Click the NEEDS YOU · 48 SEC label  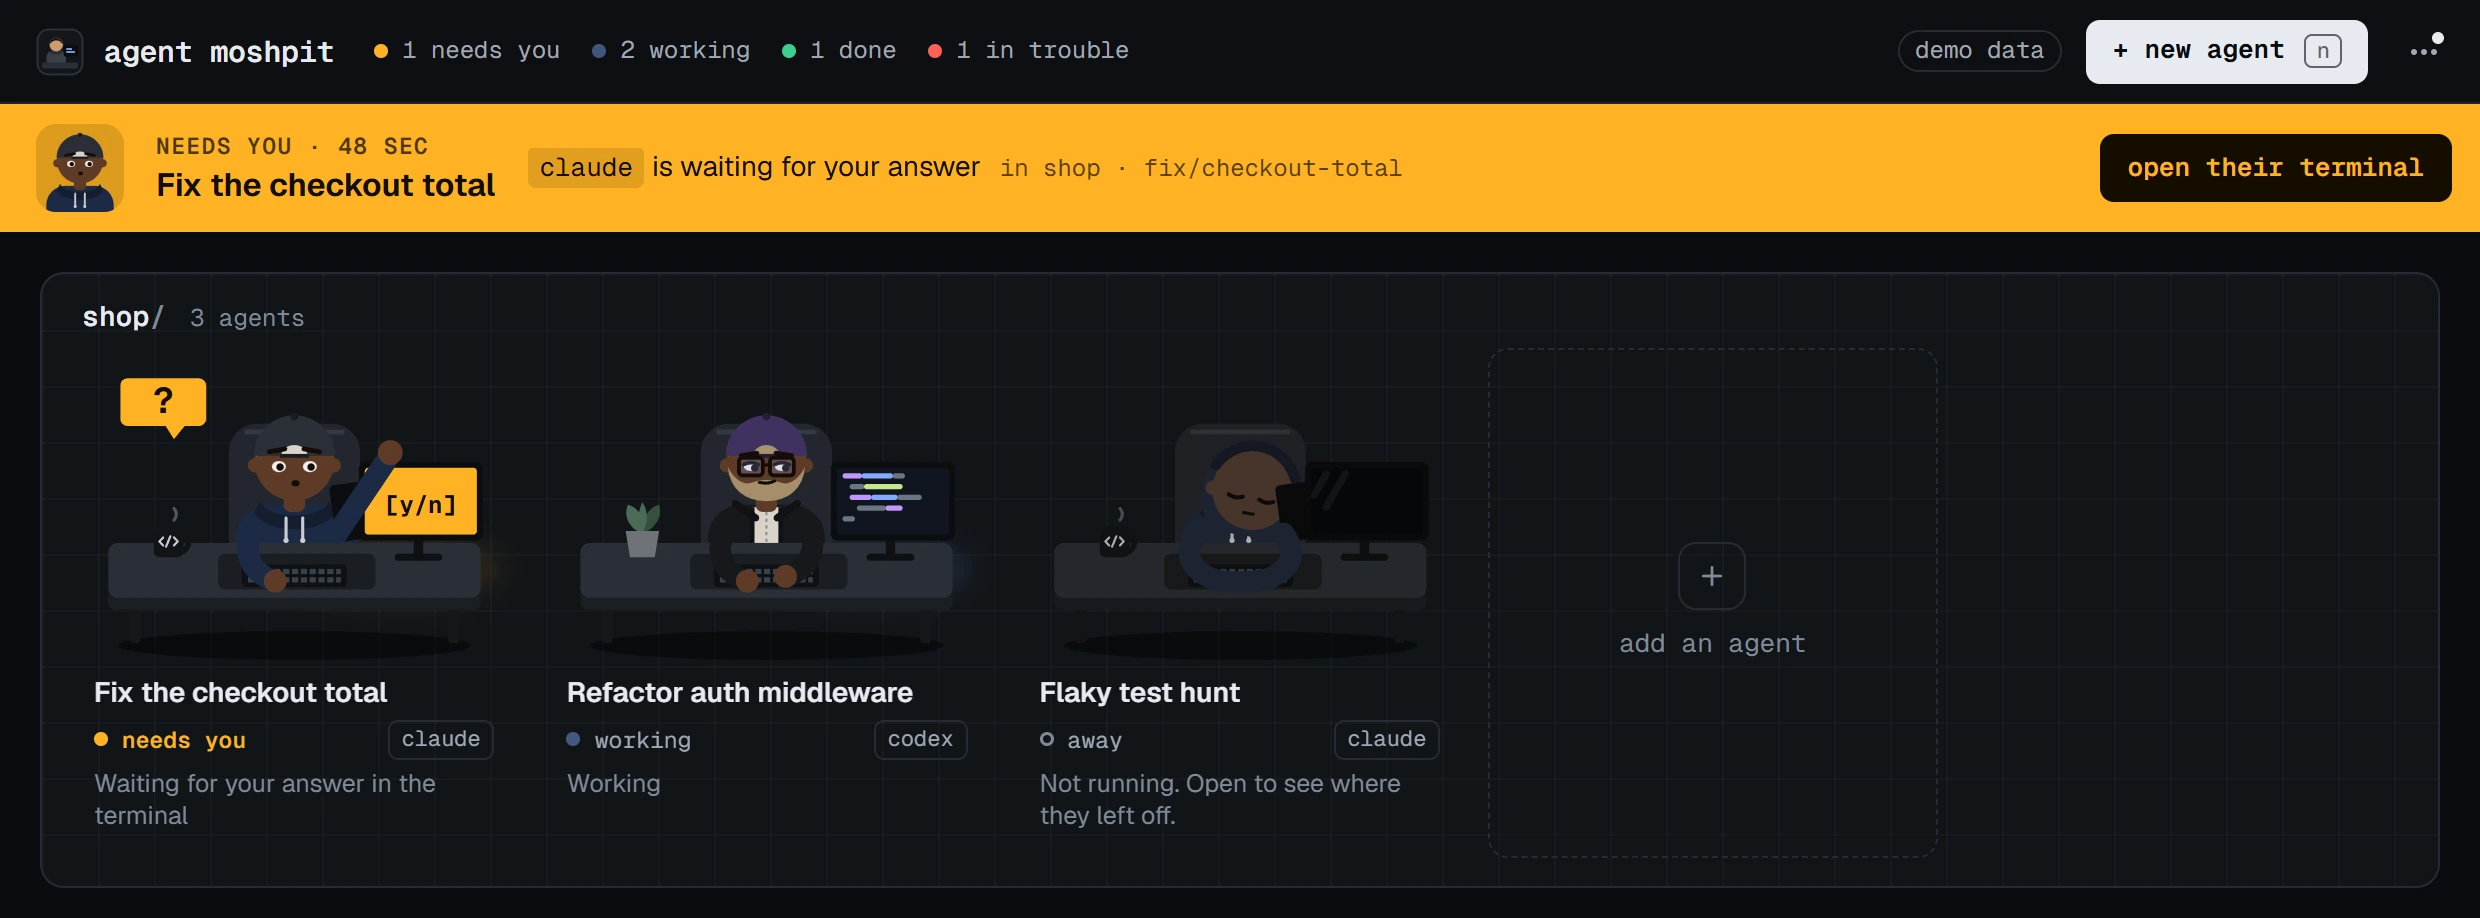[292, 146]
